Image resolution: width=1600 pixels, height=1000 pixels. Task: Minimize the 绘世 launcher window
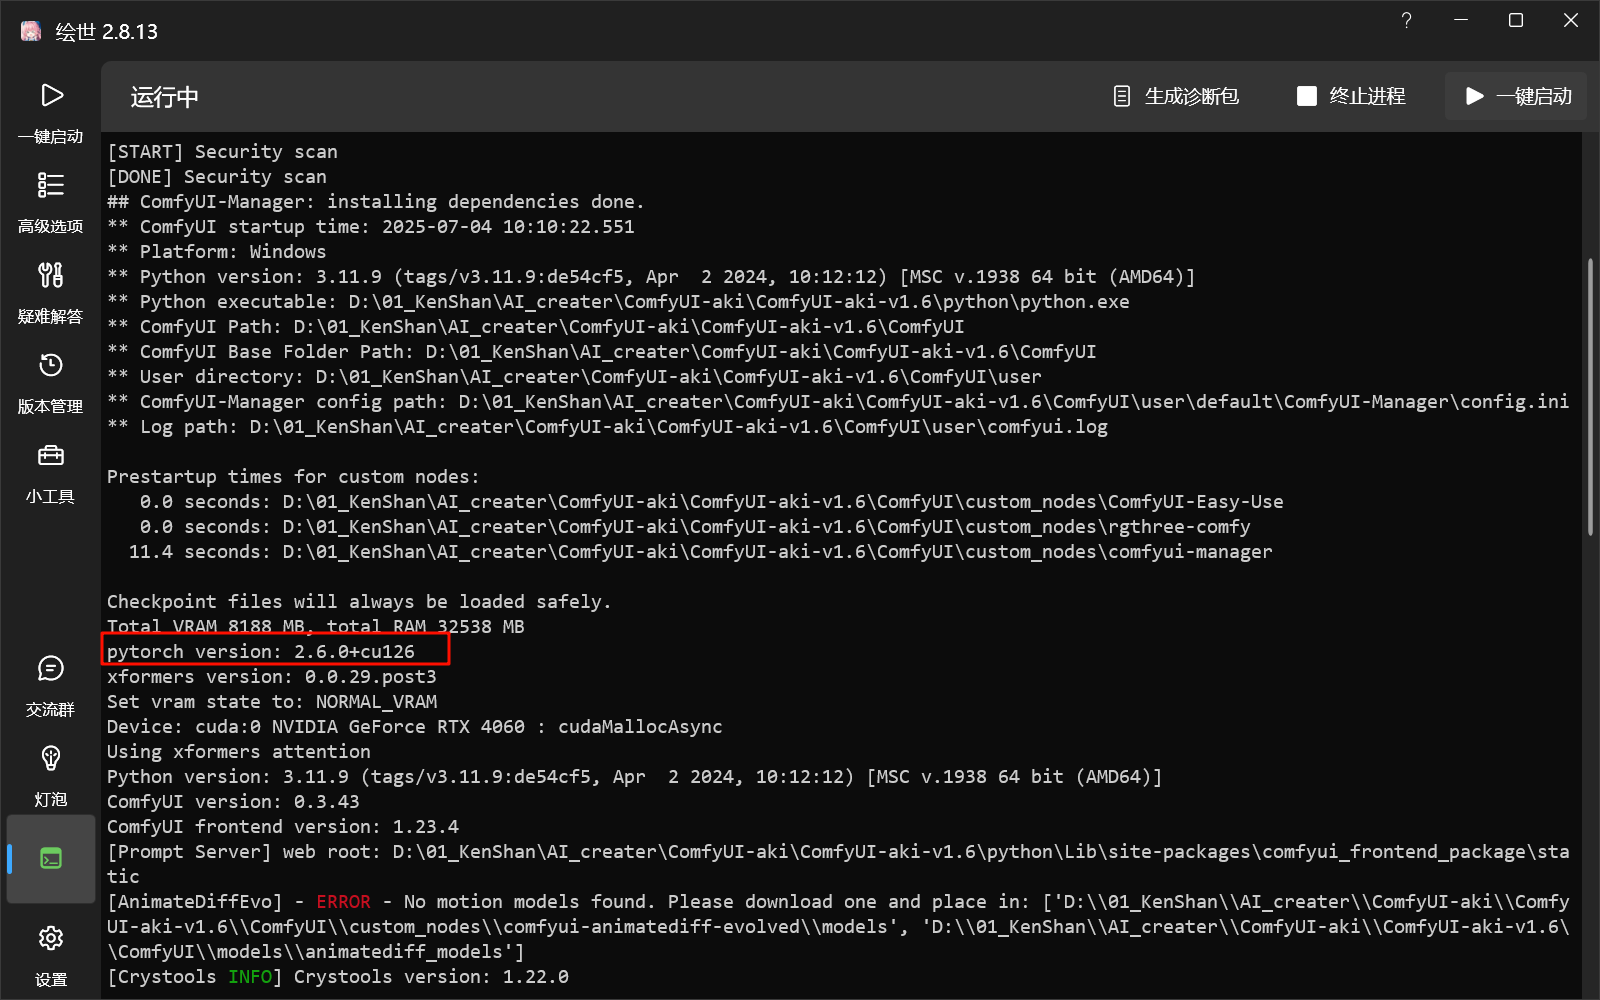(1461, 21)
